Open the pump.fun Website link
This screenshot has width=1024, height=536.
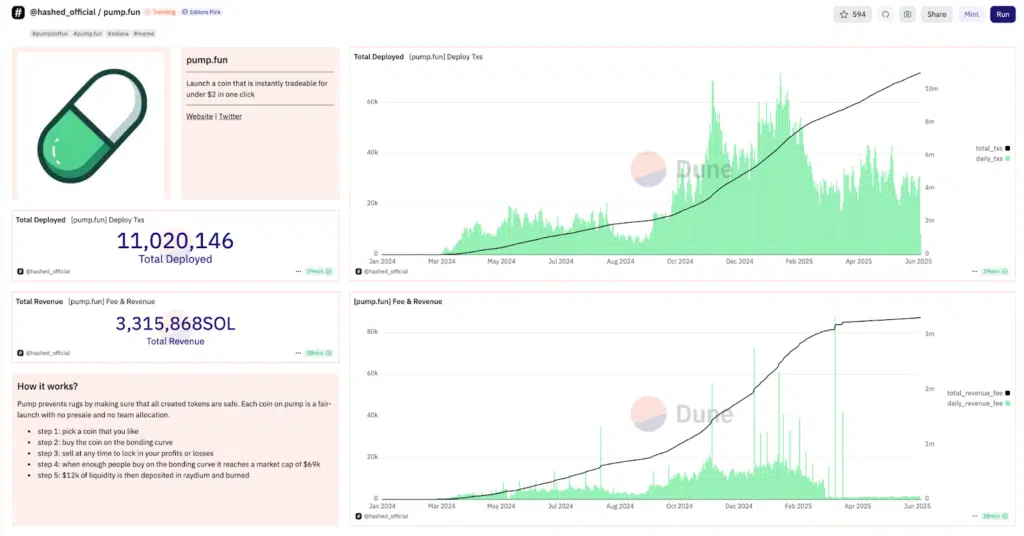[x=199, y=116]
